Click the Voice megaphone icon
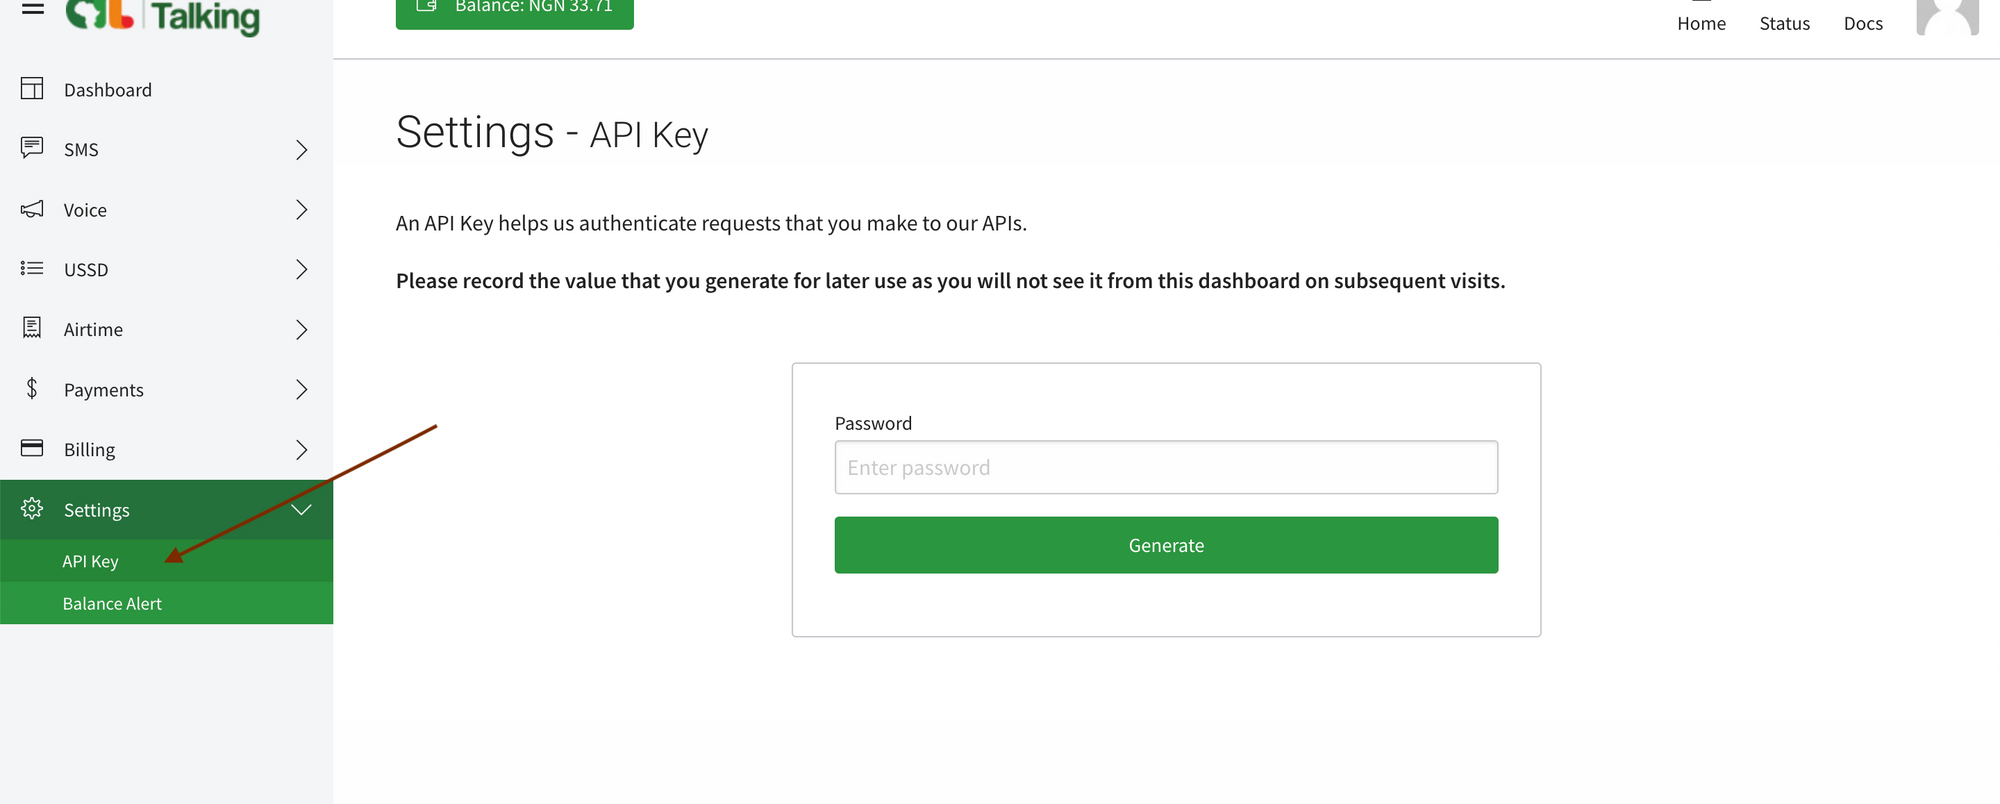 point(31,209)
